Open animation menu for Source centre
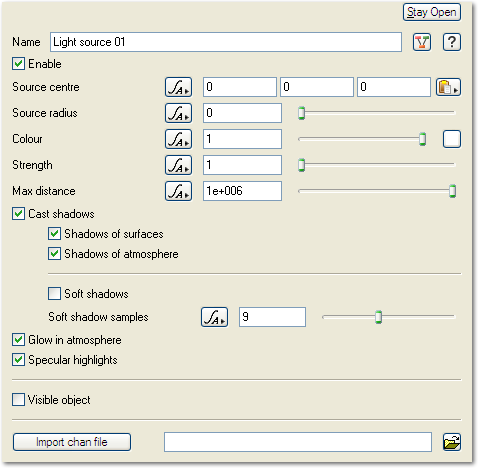This screenshot has height=475, width=485. coord(178,87)
